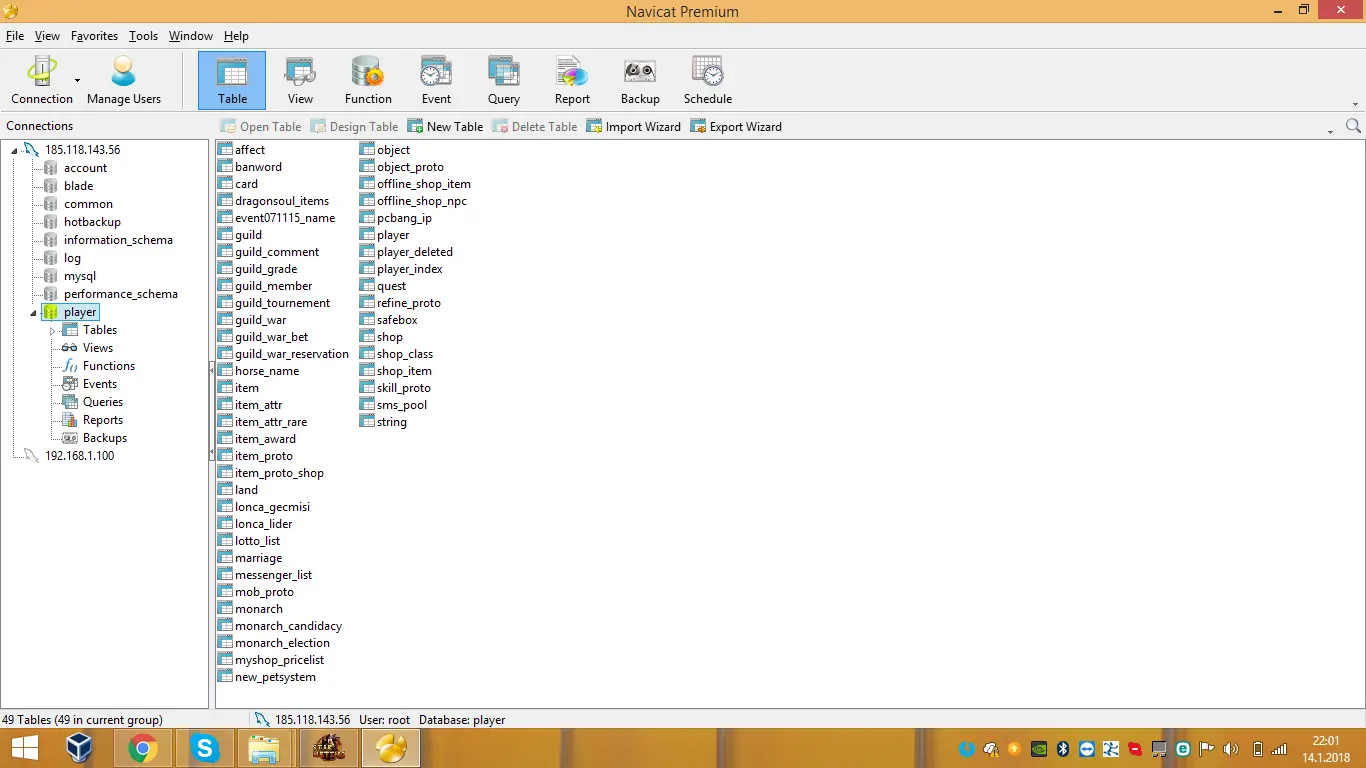This screenshot has height=768, width=1366.
Task: Select the guild_war_reservation table
Action: [292, 354]
